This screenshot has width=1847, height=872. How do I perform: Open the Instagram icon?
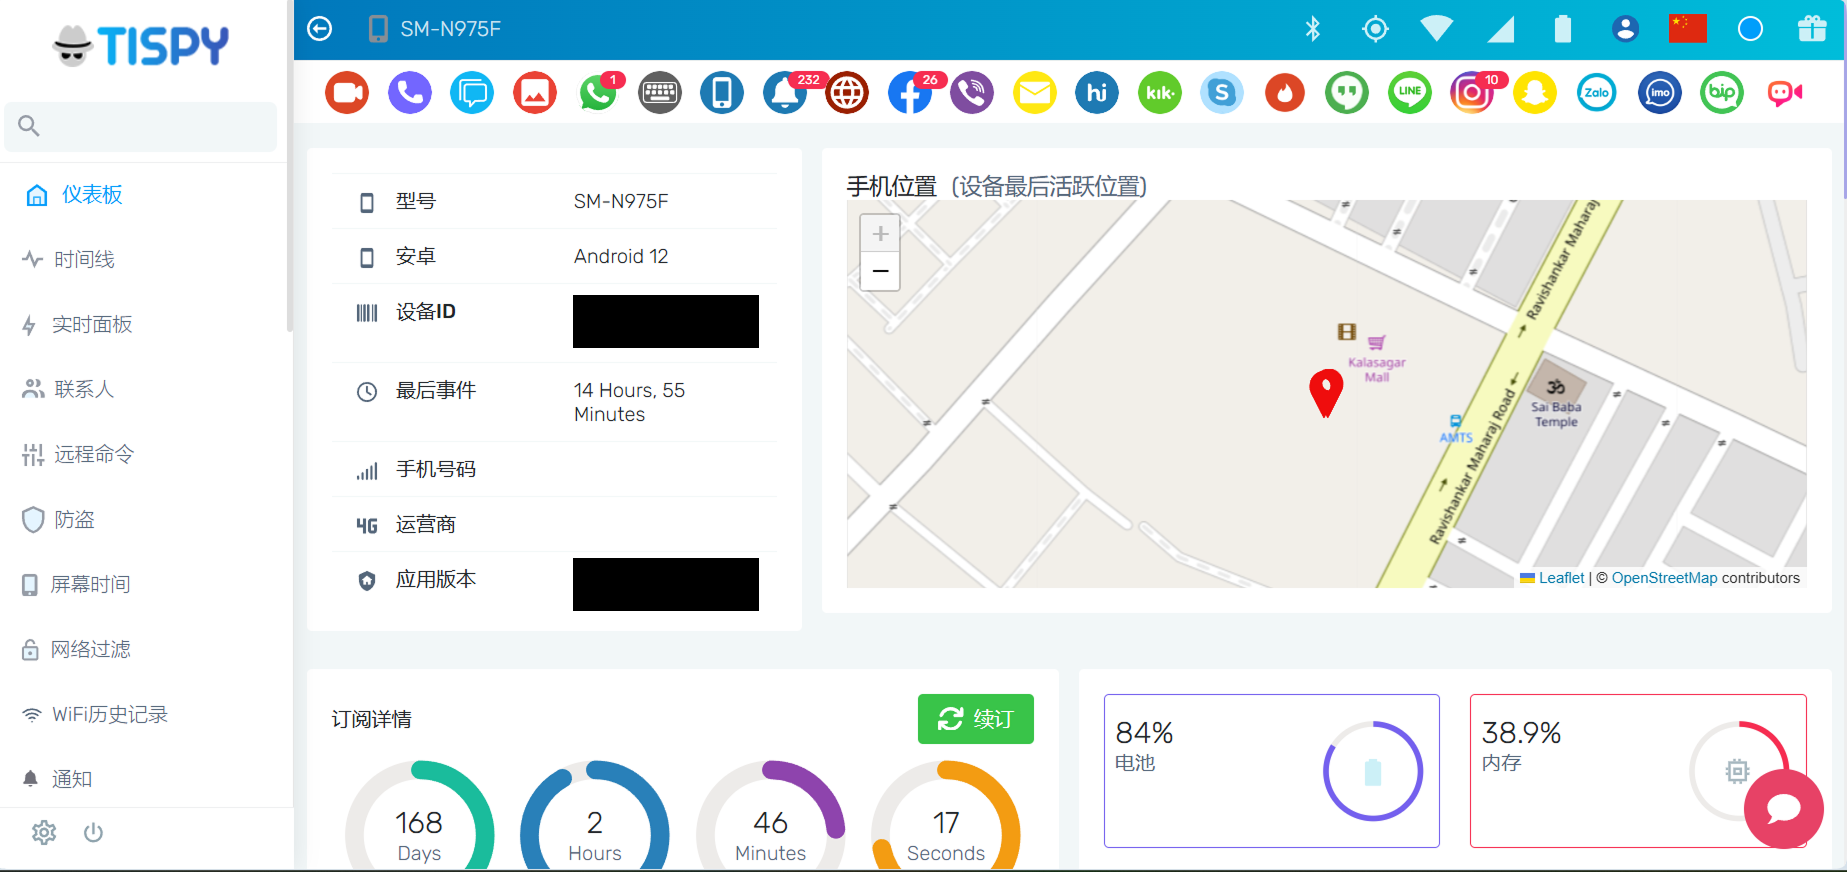pos(1472,93)
